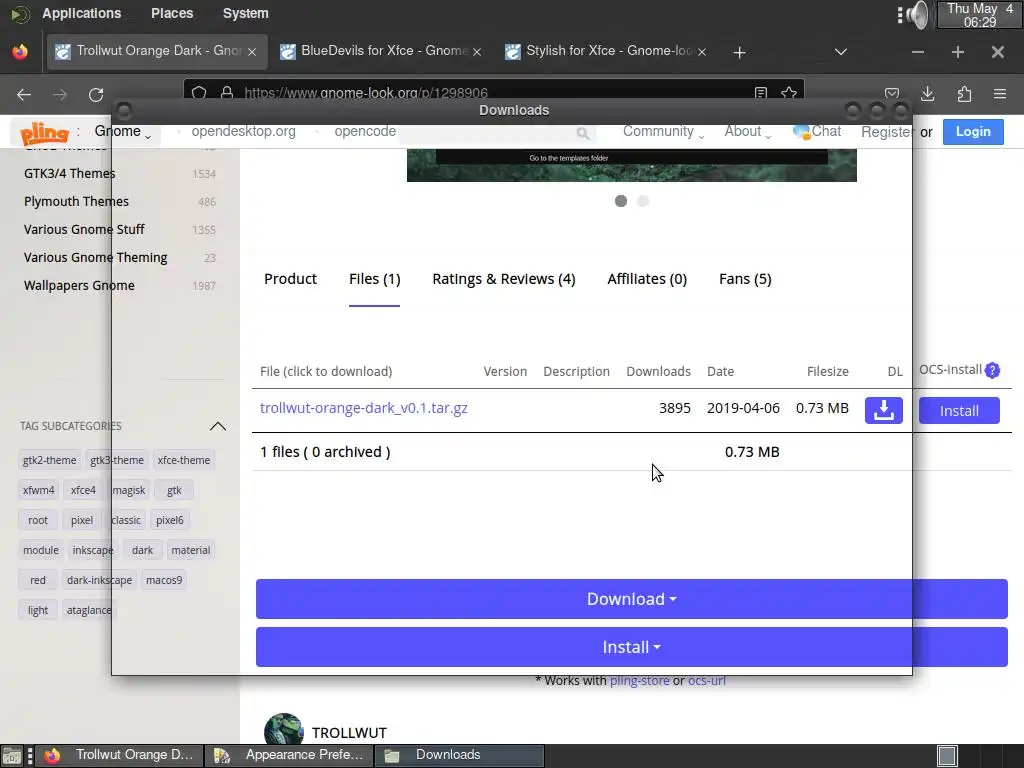Open the System menu

coord(246,13)
